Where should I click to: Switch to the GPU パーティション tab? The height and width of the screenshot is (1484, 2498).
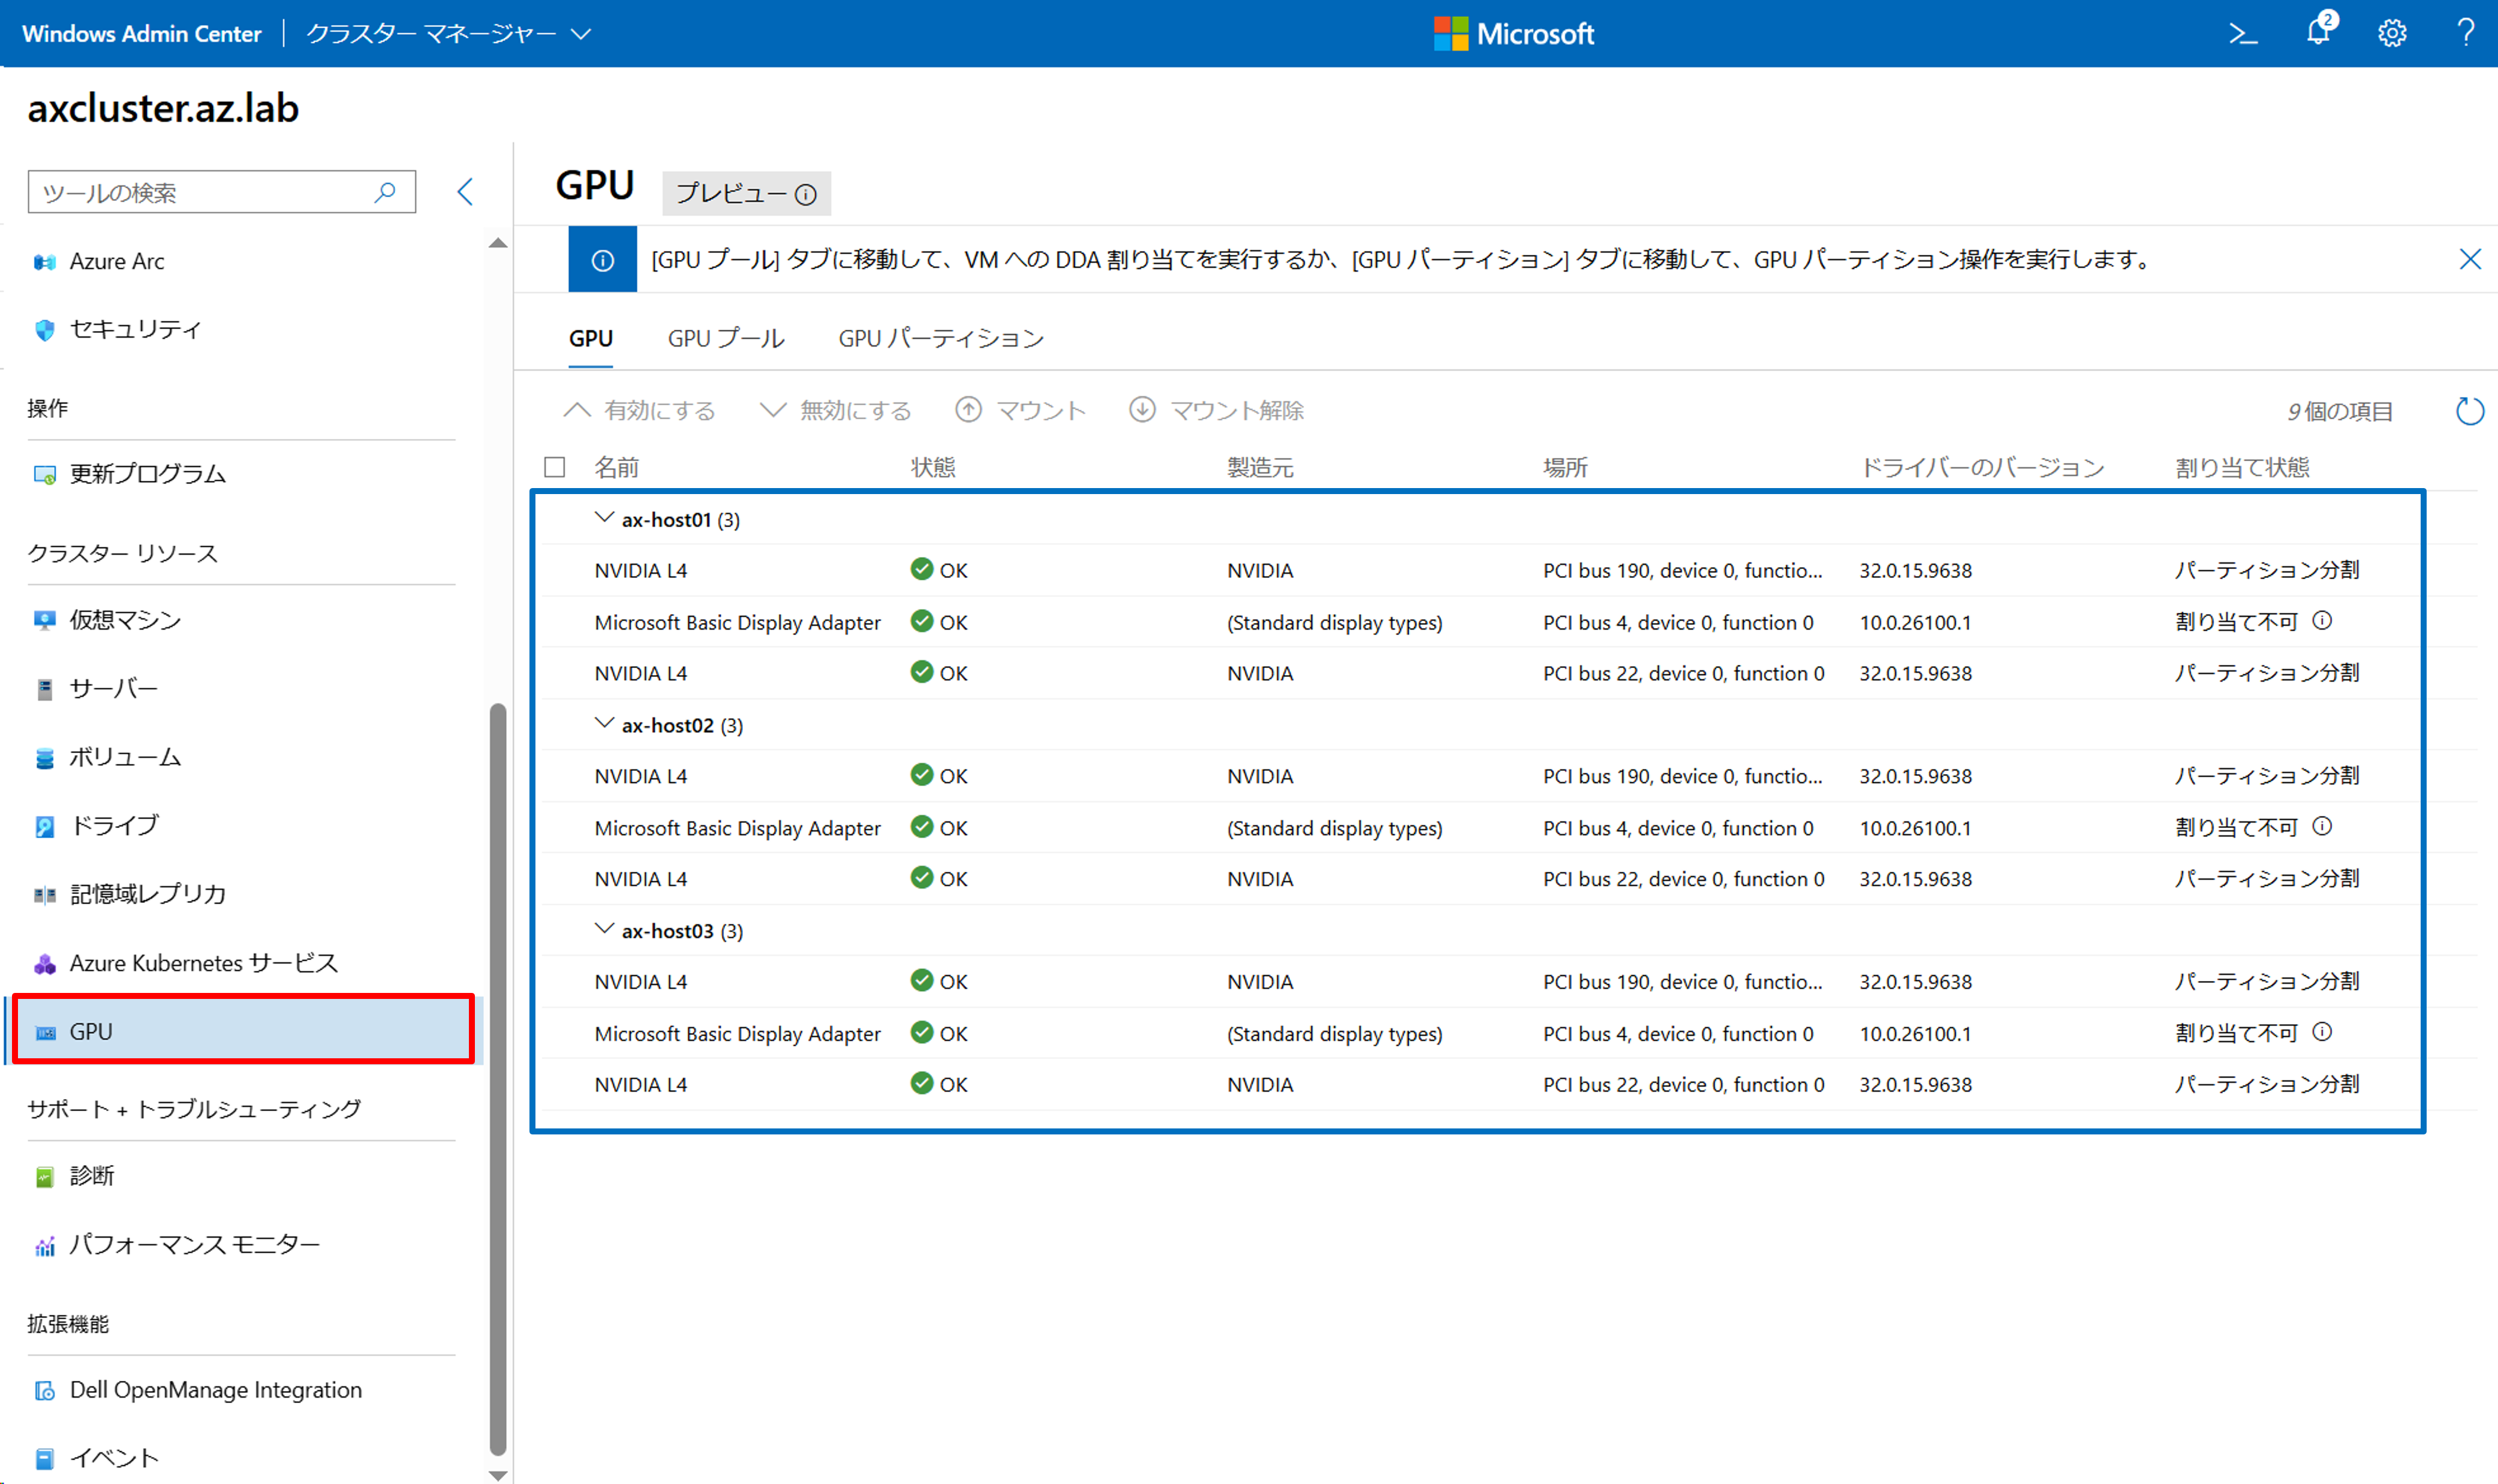[941, 339]
